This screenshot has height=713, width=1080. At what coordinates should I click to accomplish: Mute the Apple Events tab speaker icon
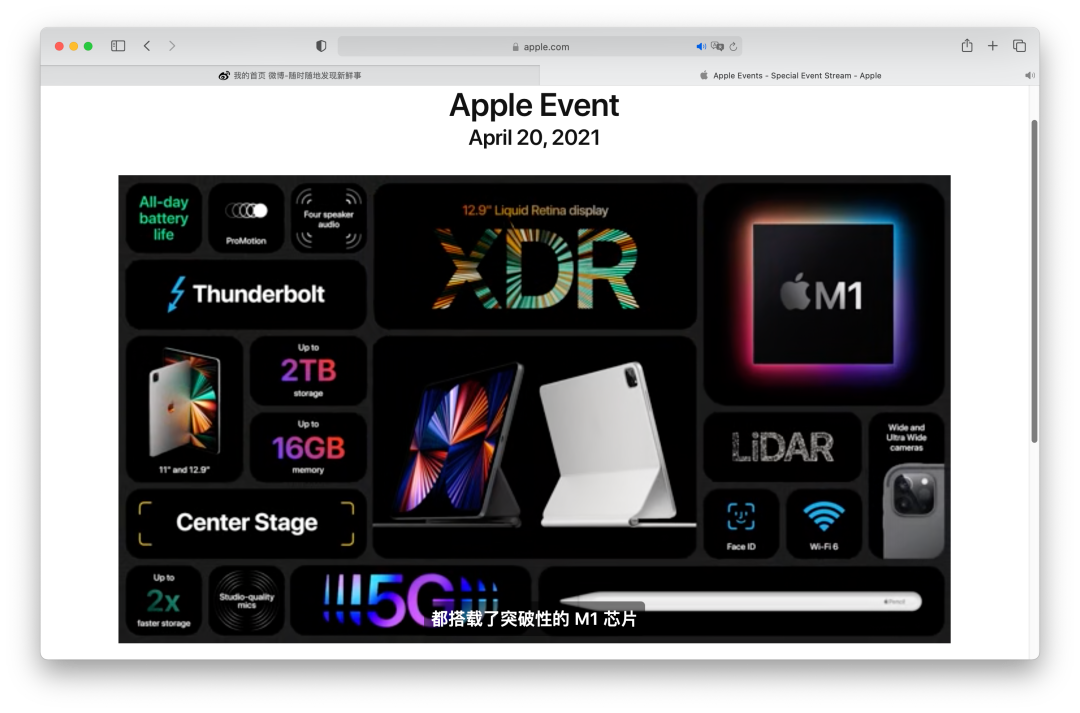point(1029,75)
